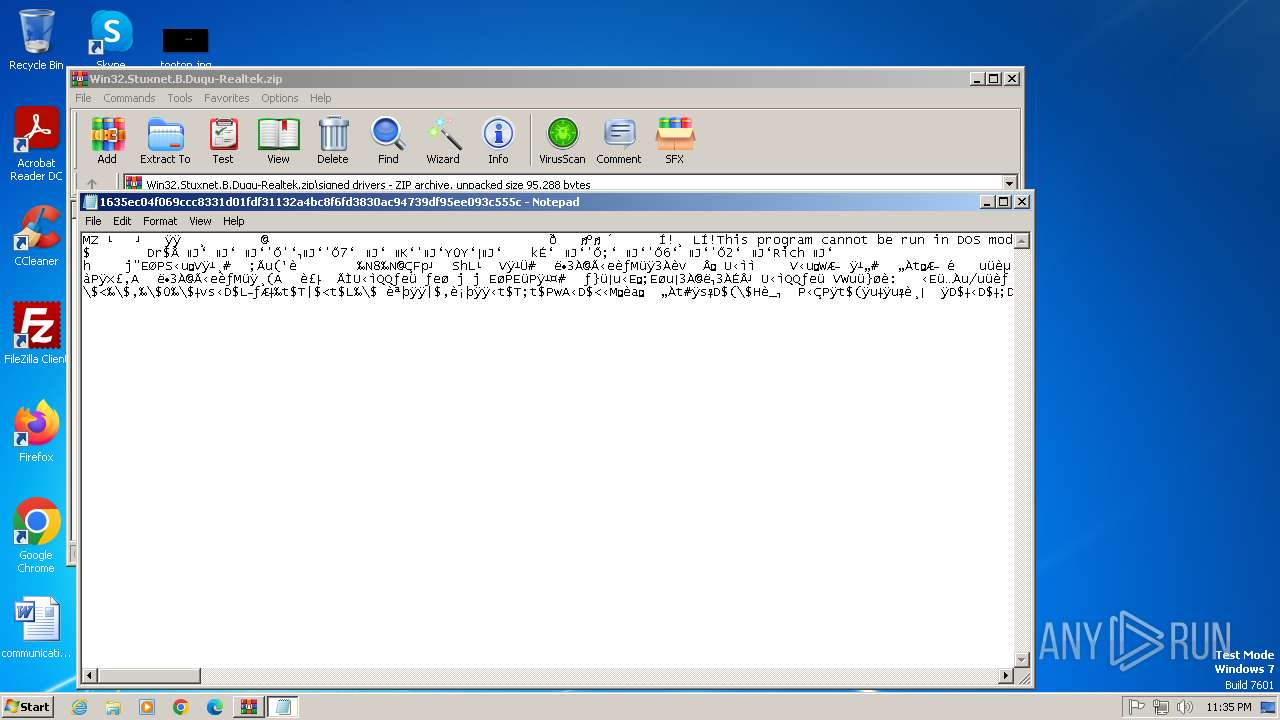
Task: Click Notepad horizontal scrollbar thumb
Action: pyautogui.click(x=148, y=676)
